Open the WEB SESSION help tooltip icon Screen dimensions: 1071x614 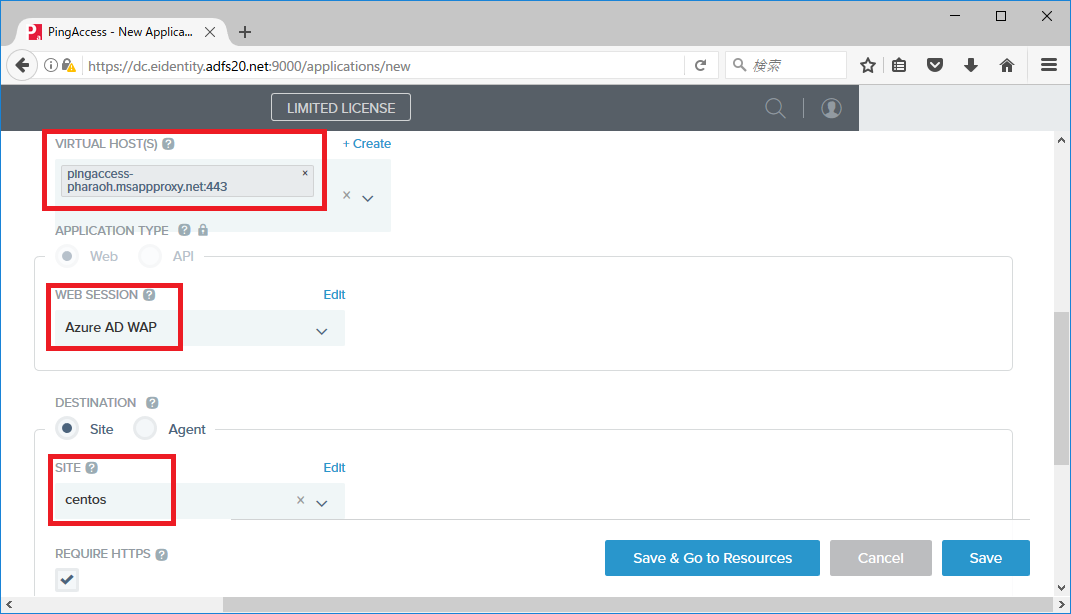coord(151,294)
